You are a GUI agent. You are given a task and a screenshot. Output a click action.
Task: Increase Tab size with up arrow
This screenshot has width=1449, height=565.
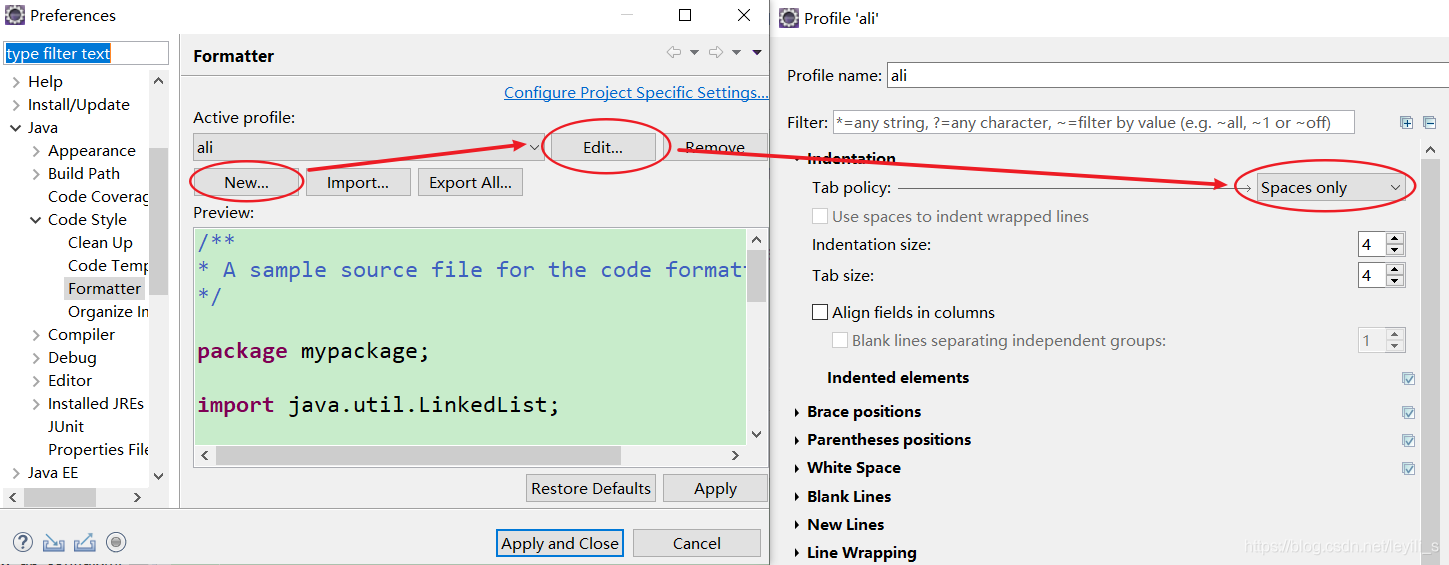click(1395, 269)
